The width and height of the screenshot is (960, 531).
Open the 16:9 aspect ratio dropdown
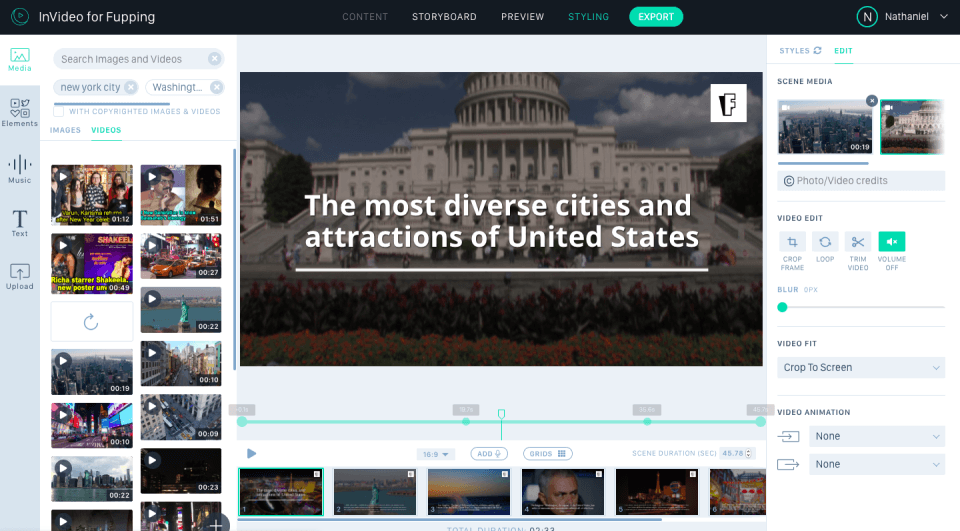435,454
